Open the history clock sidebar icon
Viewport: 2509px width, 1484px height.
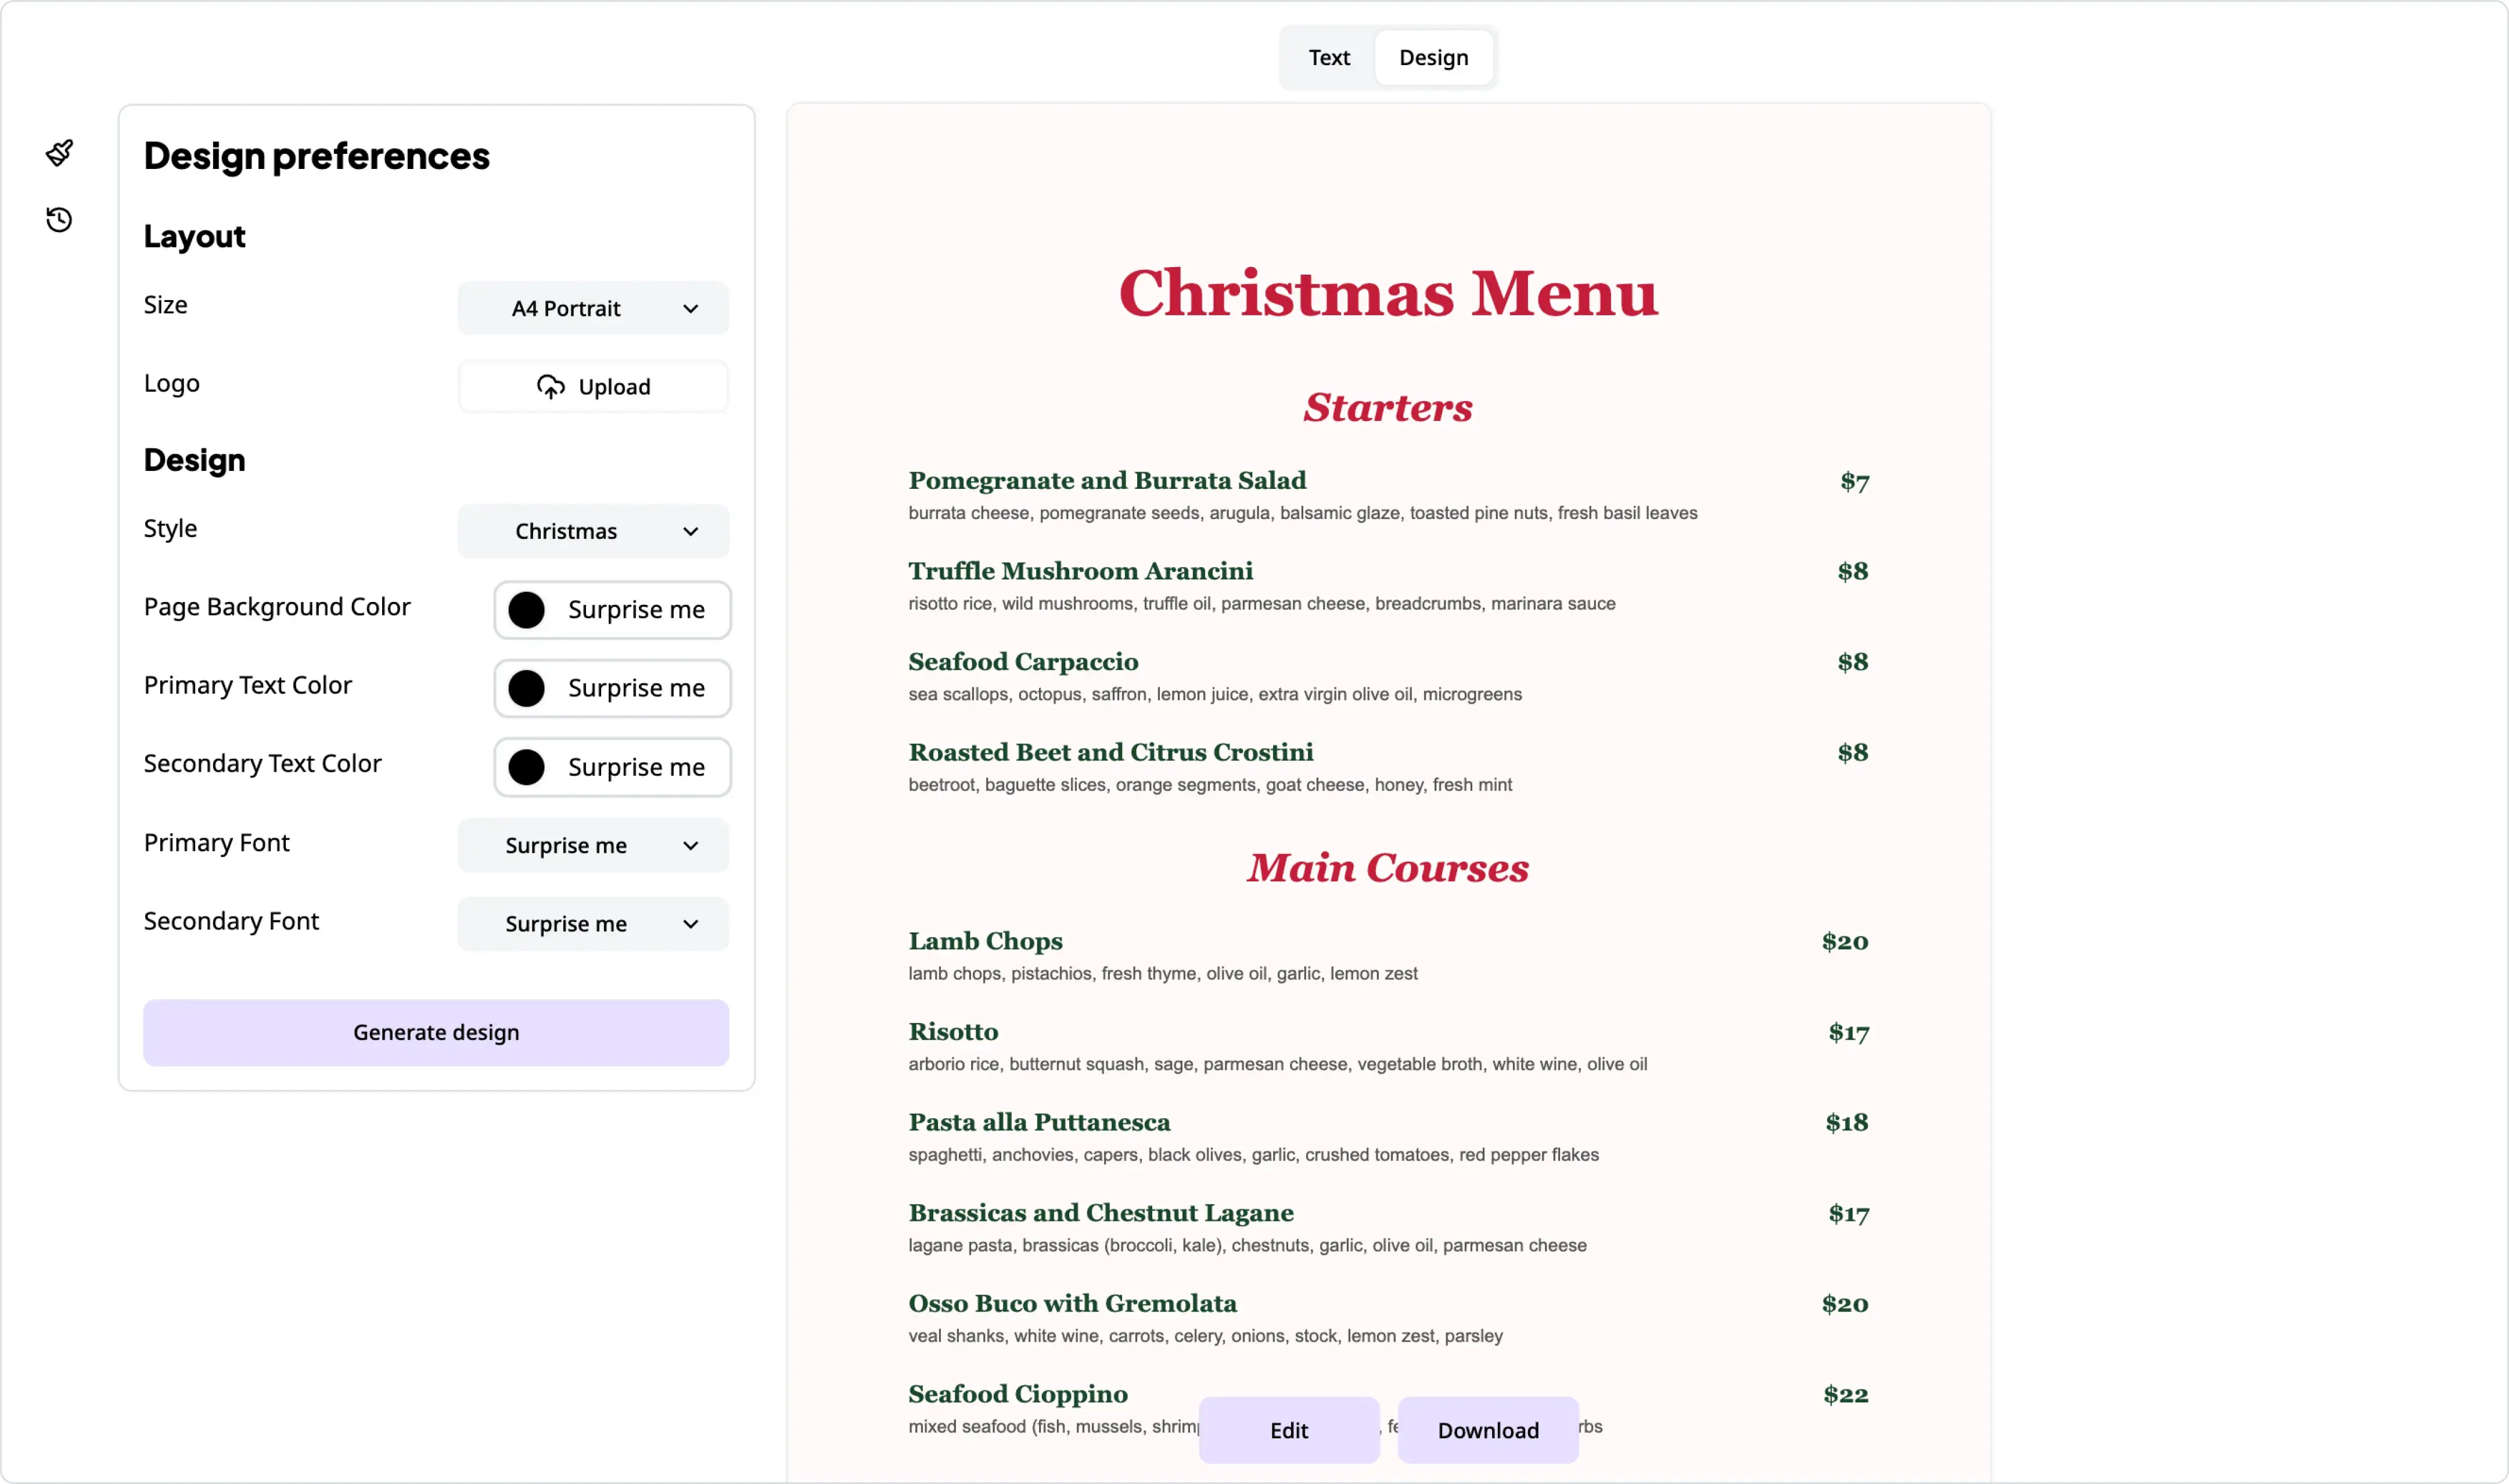(x=59, y=220)
